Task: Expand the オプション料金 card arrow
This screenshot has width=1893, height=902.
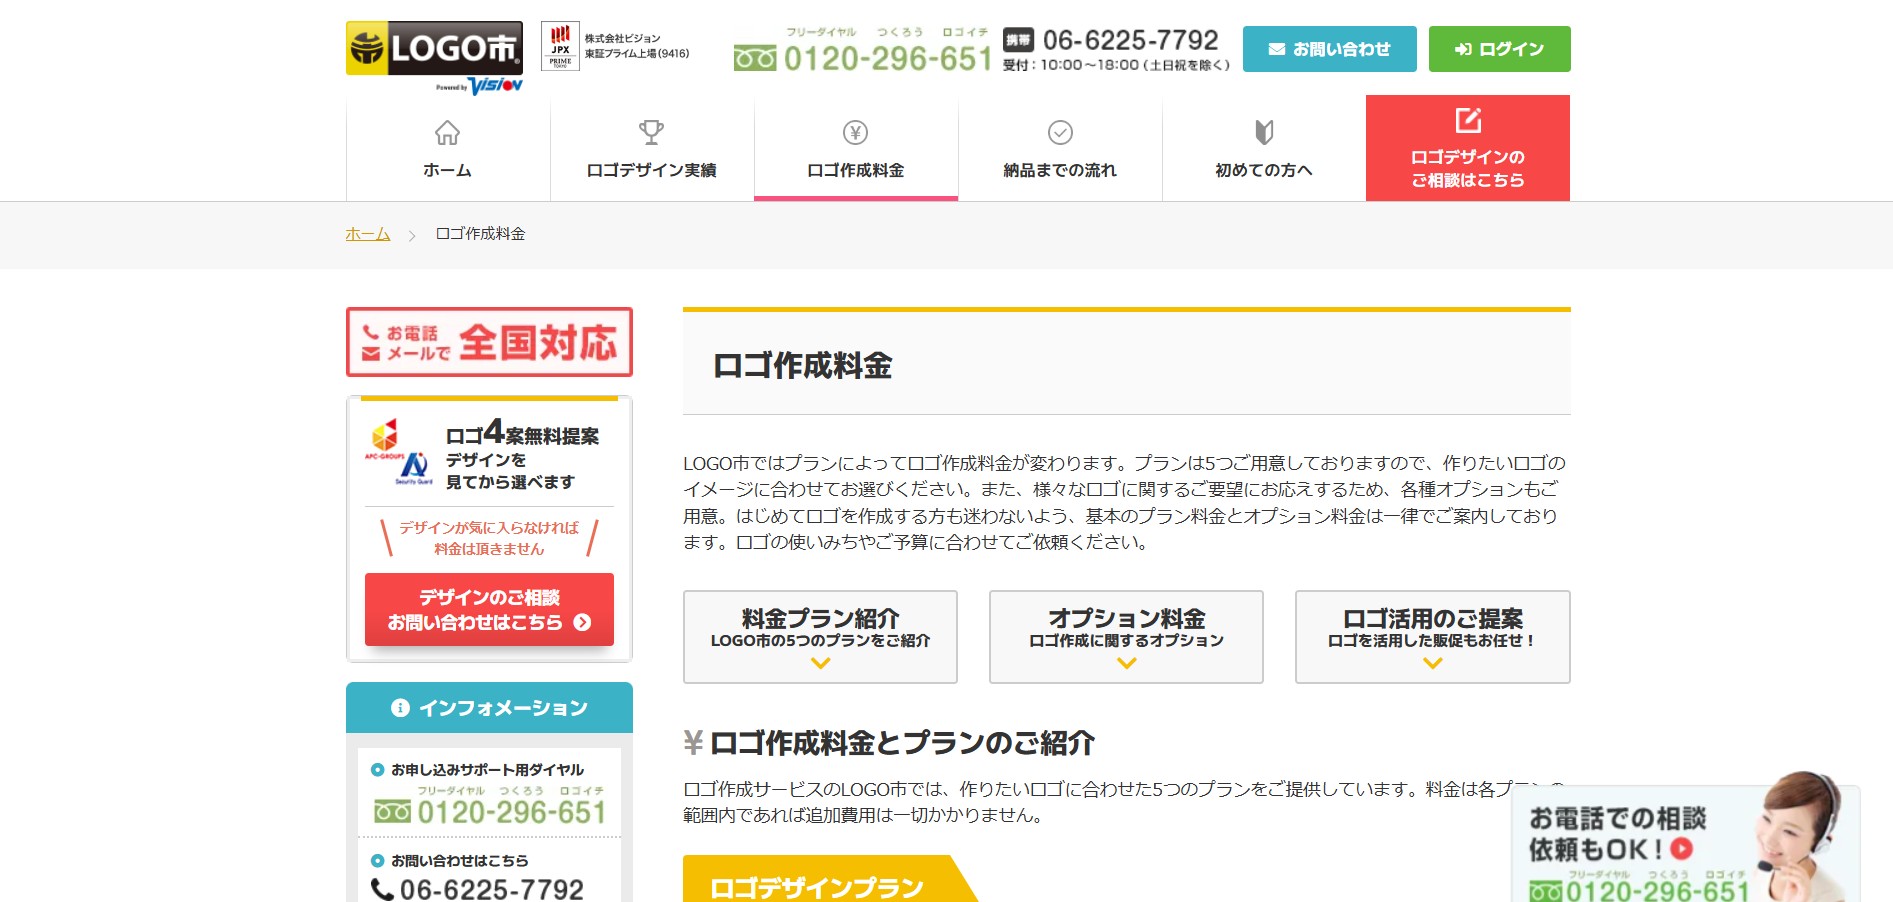Action: click(x=1126, y=661)
